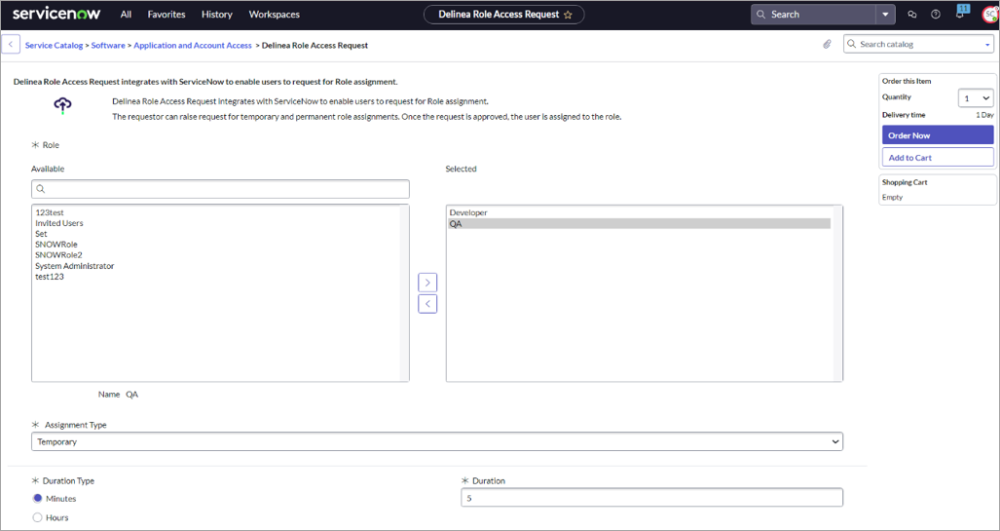The image size is (1000, 531).
Task: Click the attachment paperclip icon
Action: (827, 45)
